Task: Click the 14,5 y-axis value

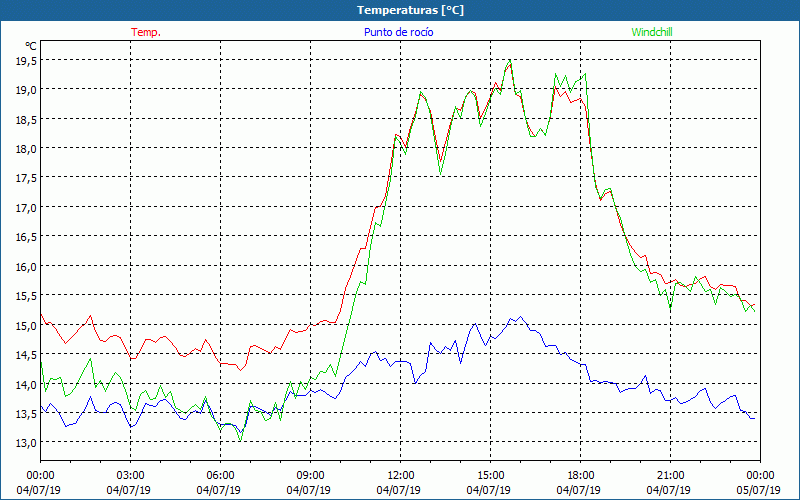Action: pyautogui.click(x=26, y=355)
